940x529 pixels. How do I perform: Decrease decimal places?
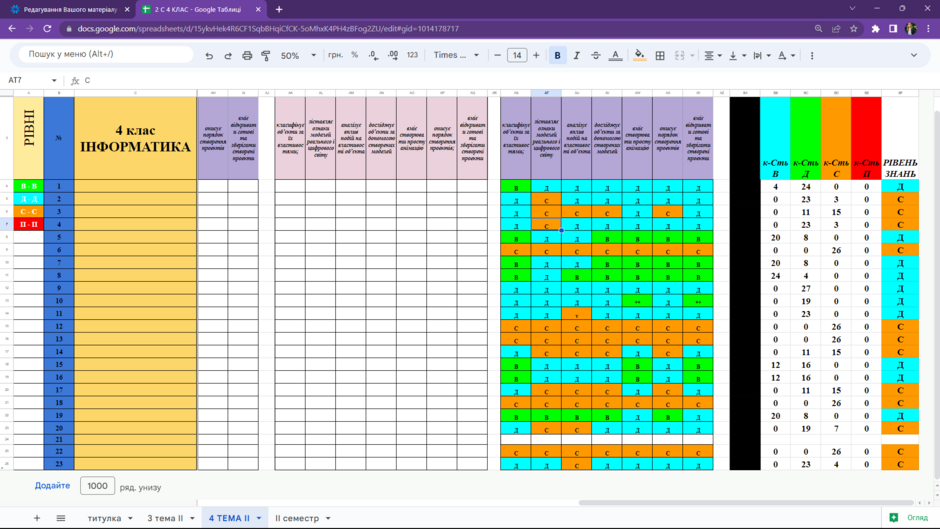pos(373,55)
